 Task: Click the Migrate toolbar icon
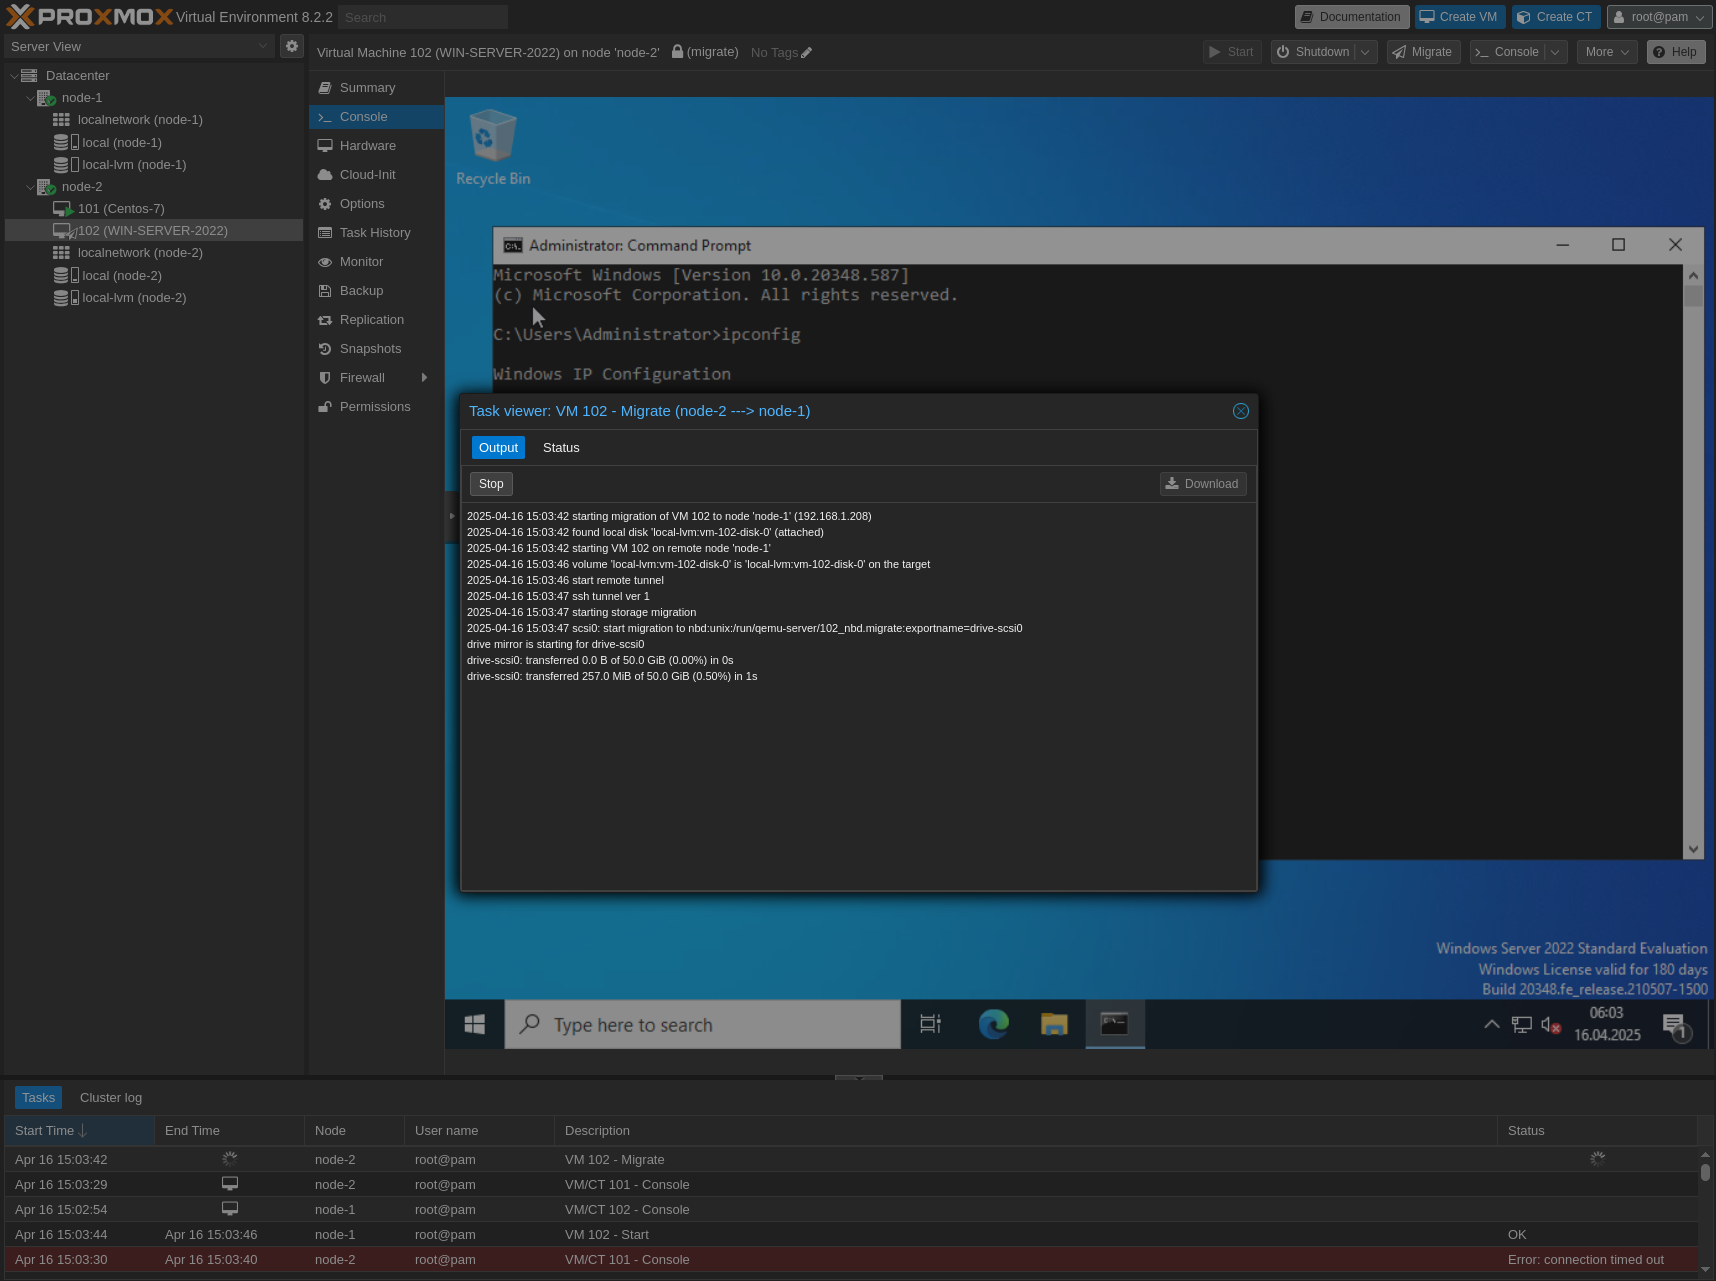pyautogui.click(x=1423, y=52)
